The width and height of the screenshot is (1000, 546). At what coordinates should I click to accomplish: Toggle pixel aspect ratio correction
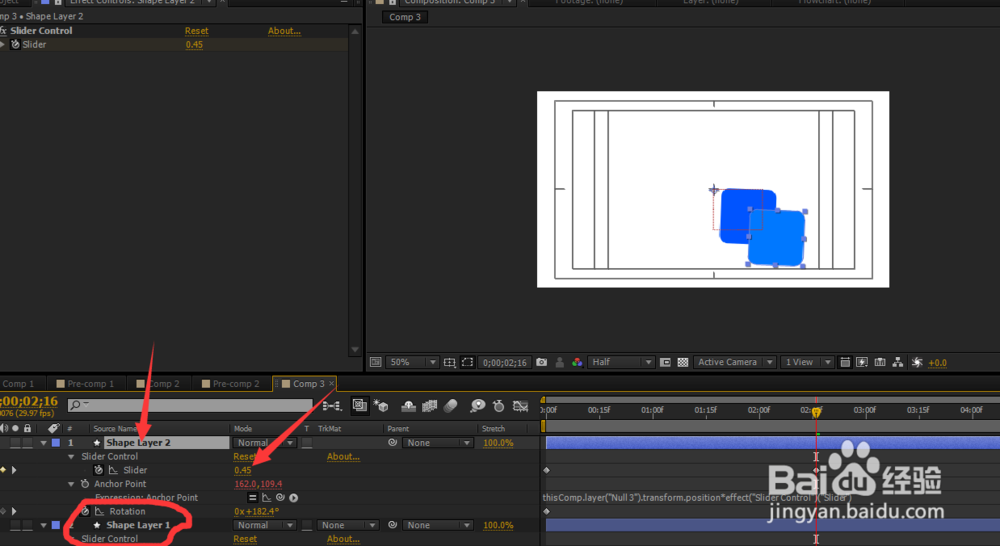[x=844, y=362]
